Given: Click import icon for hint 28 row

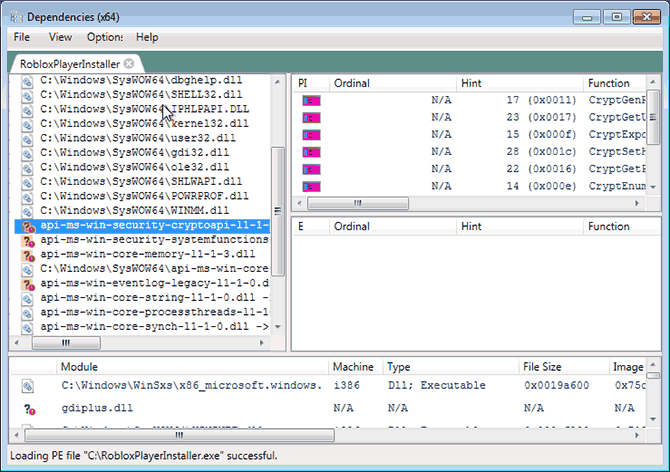Looking at the screenshot, I should pyautogui.click(x=311, y=152).
